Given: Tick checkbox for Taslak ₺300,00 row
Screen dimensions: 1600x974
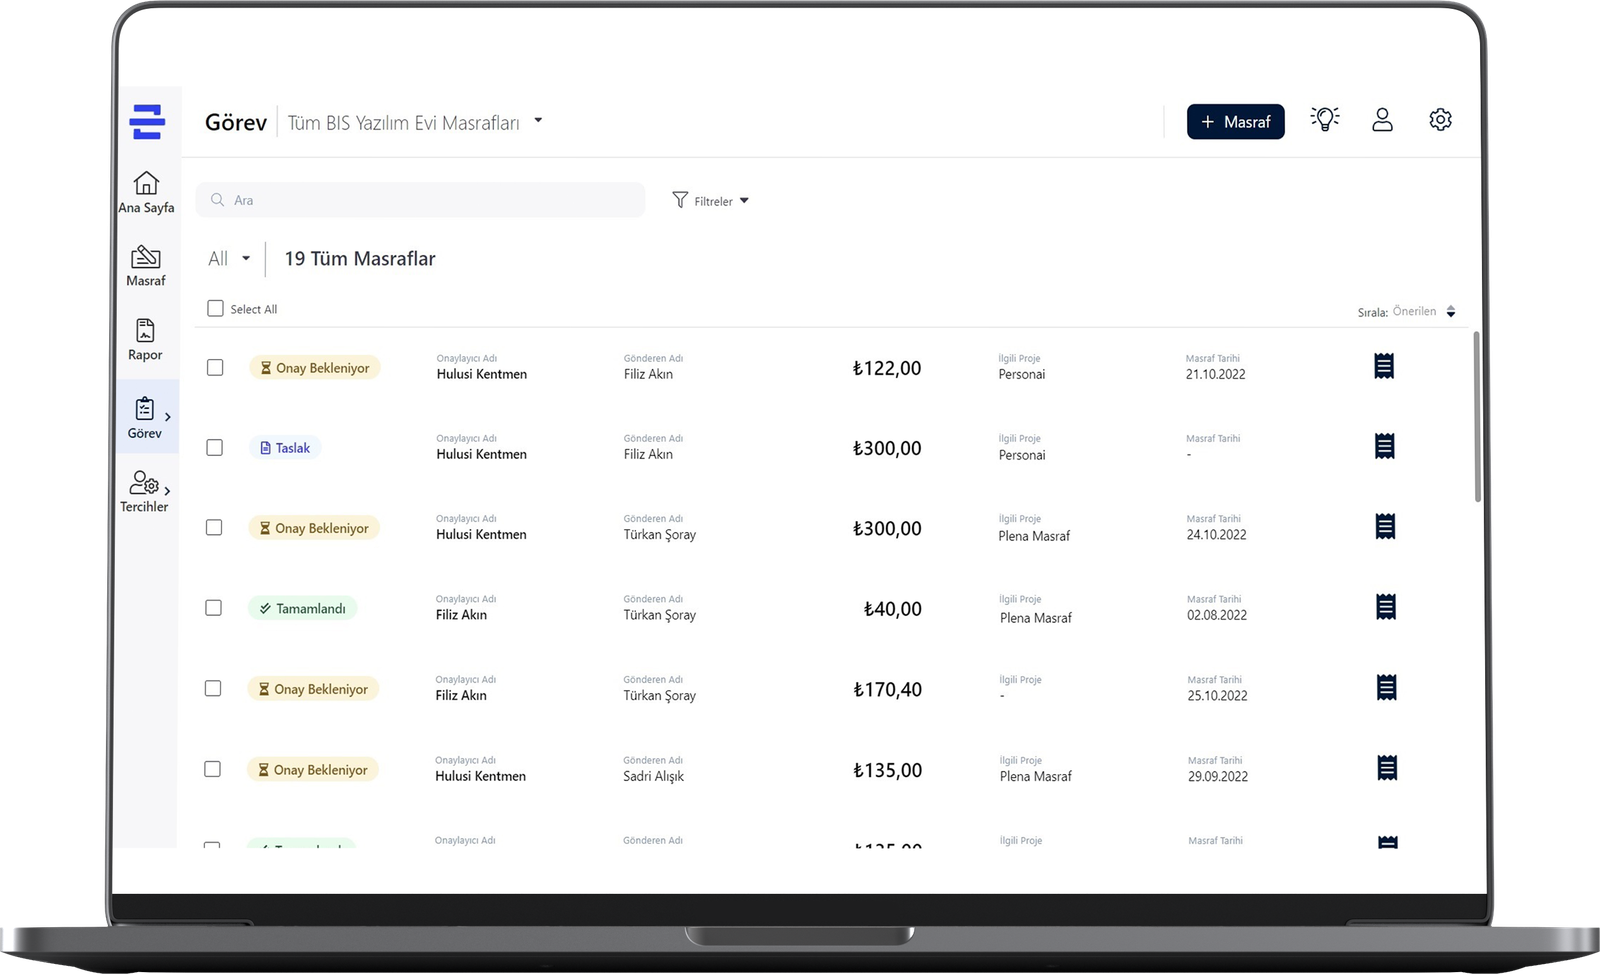Looking at the screenshot, I should (214, 447).
